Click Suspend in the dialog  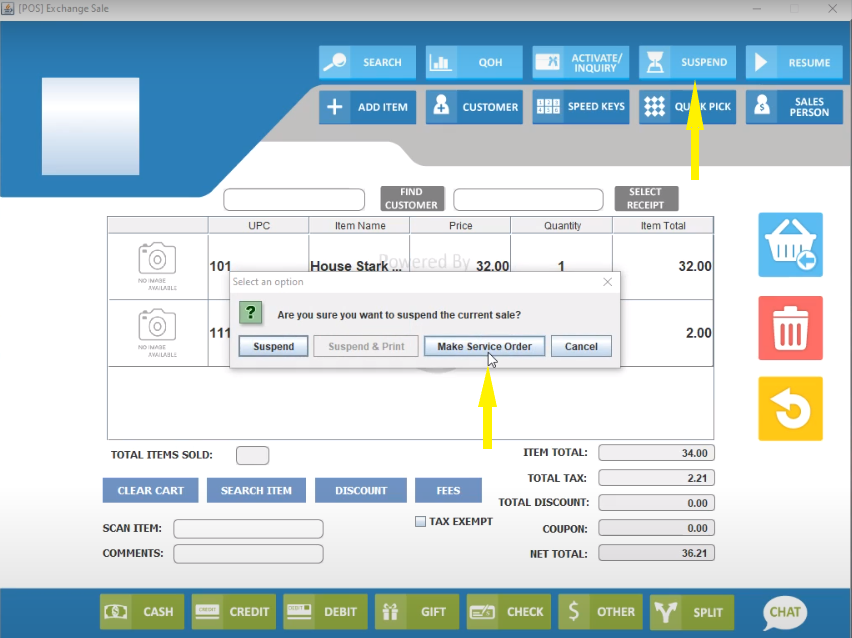click(x=273, y=346)
